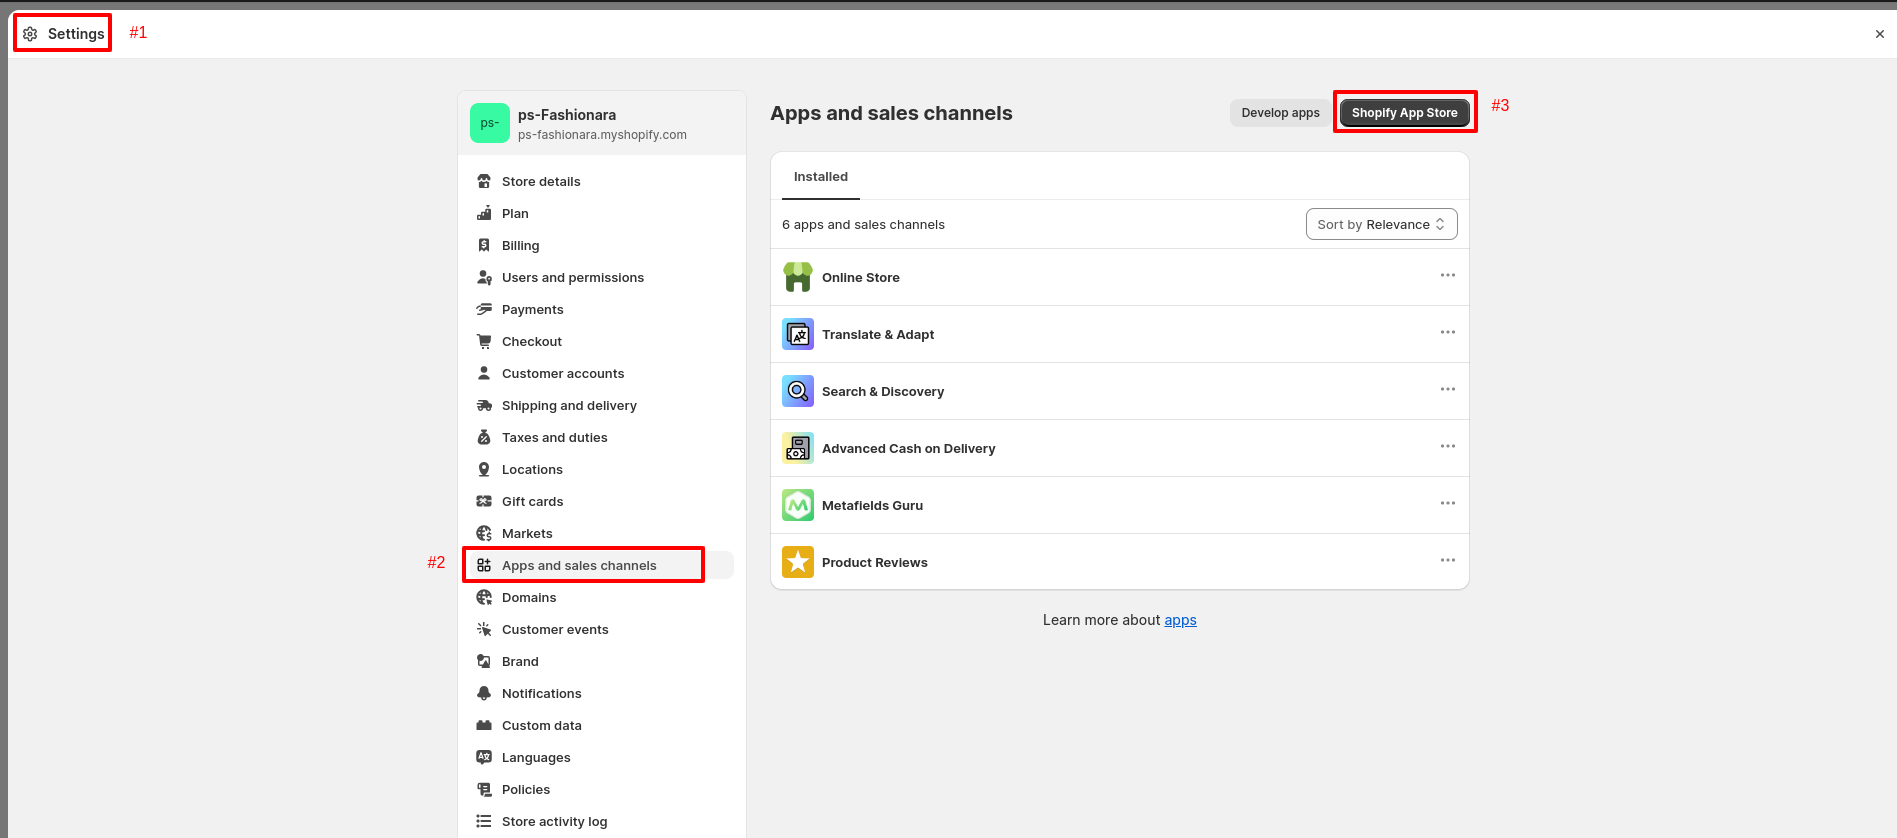Click the Languages translate icon
The image size is (1897, 838).
pos(484,757)
